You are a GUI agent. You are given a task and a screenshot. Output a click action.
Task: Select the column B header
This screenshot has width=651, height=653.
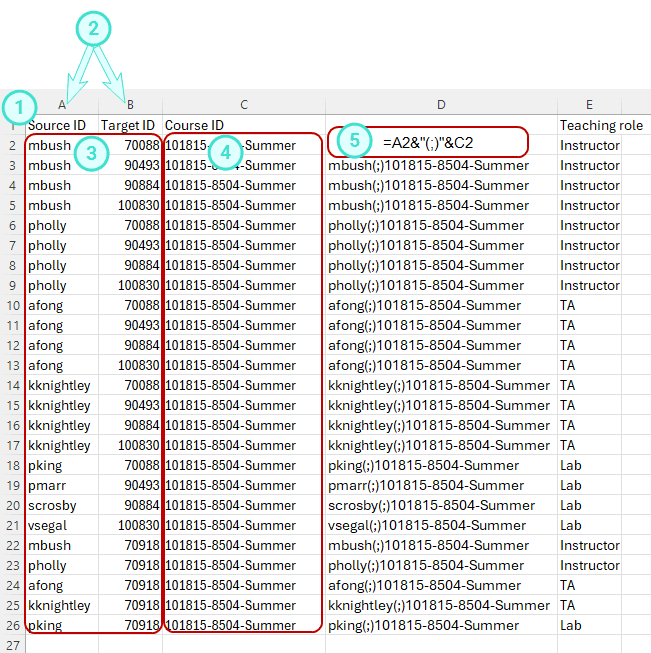tap(130, 105)
